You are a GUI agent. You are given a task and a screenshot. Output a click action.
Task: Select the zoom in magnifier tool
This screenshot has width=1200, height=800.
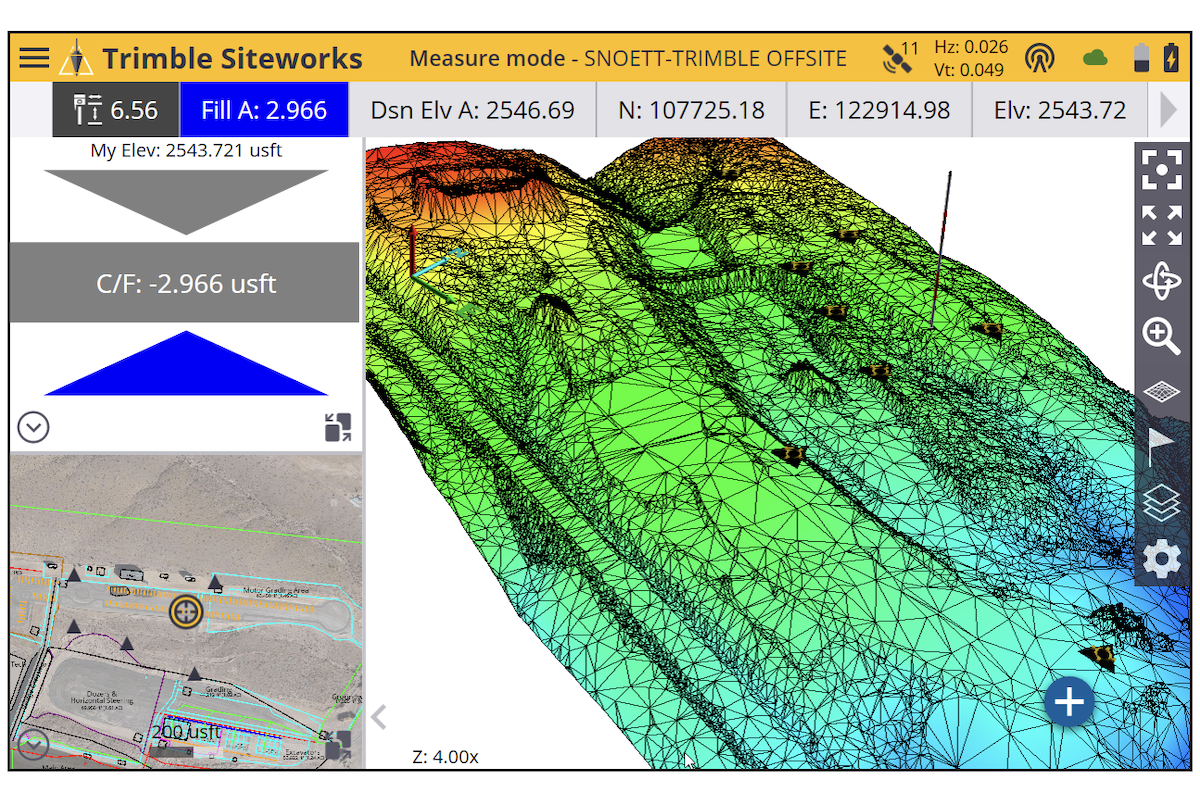pos(1161,336)
